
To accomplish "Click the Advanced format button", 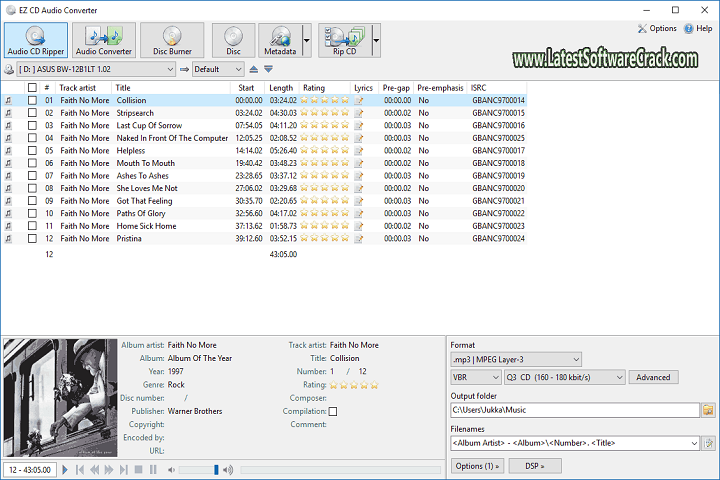I will 653,377.
